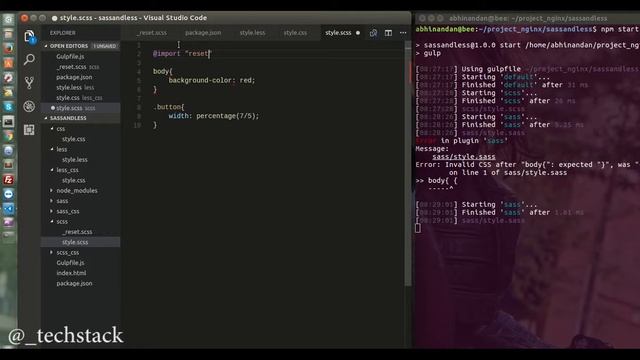The height and width of the screenshot is (360, 640).
Task: Click the open changes icon in editor toolbar
Action: pos(373,33)
